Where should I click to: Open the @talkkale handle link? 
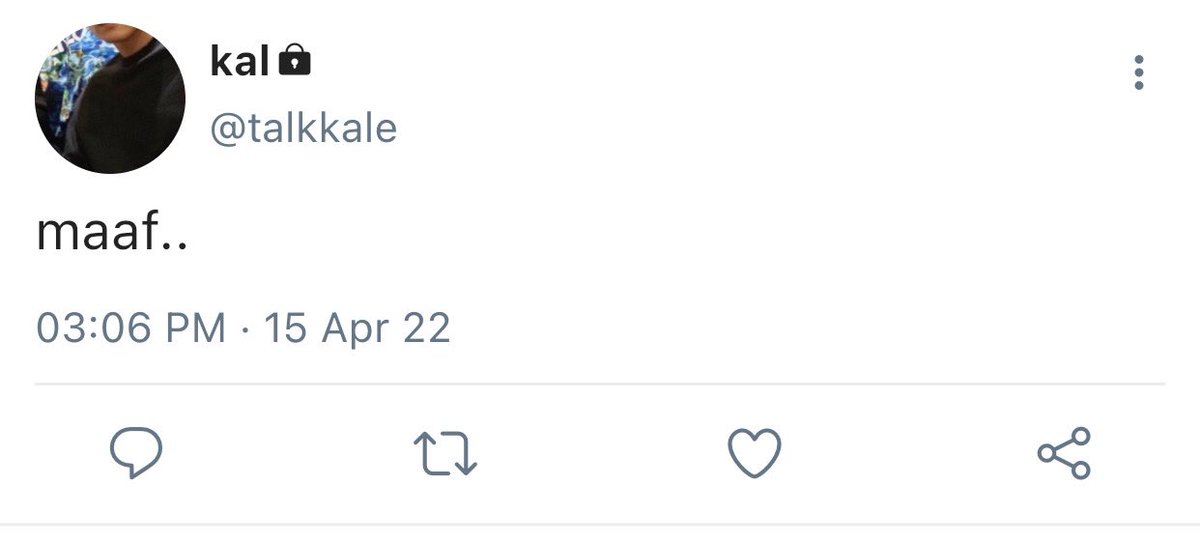pos(303,128)
